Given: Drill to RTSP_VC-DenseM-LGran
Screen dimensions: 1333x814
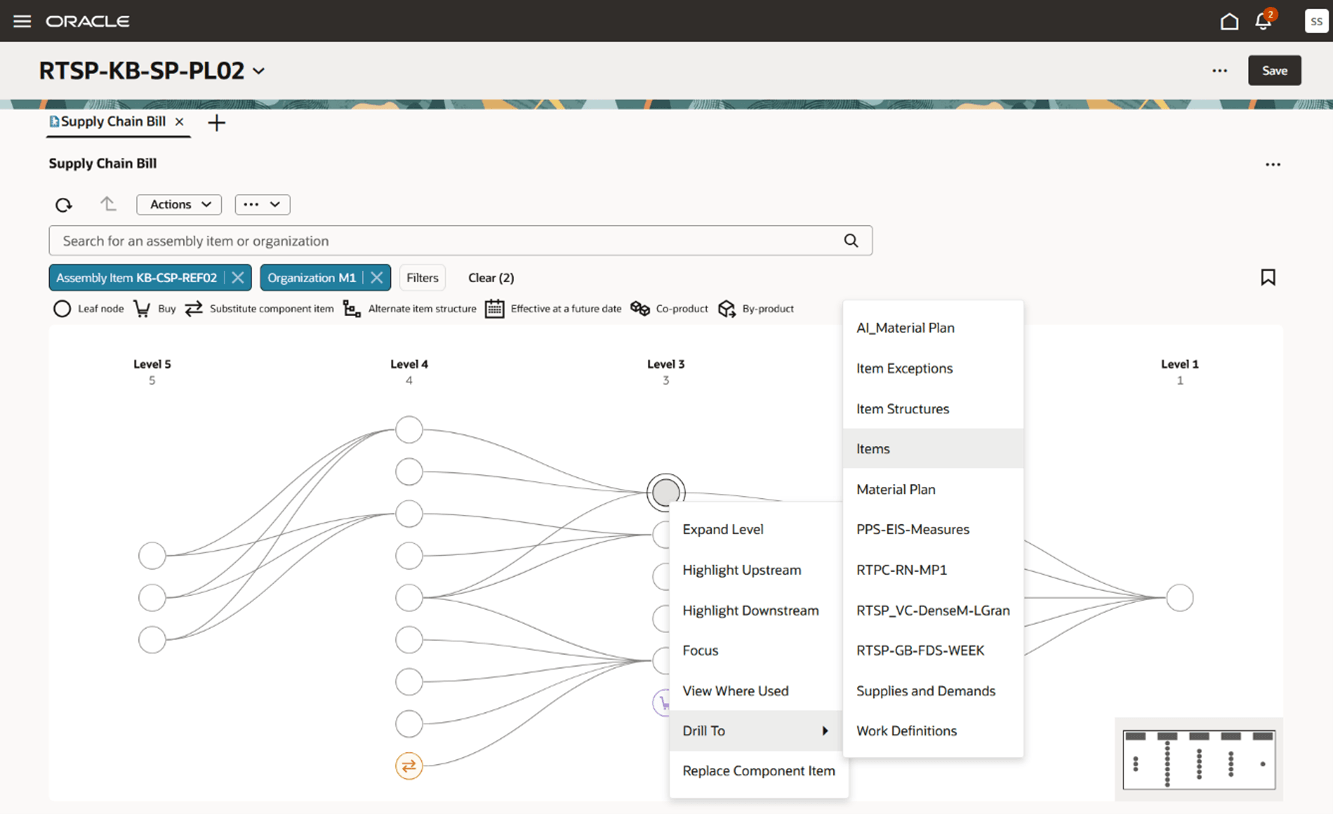Looking at the screenshot, I should [x=933, y=610].
